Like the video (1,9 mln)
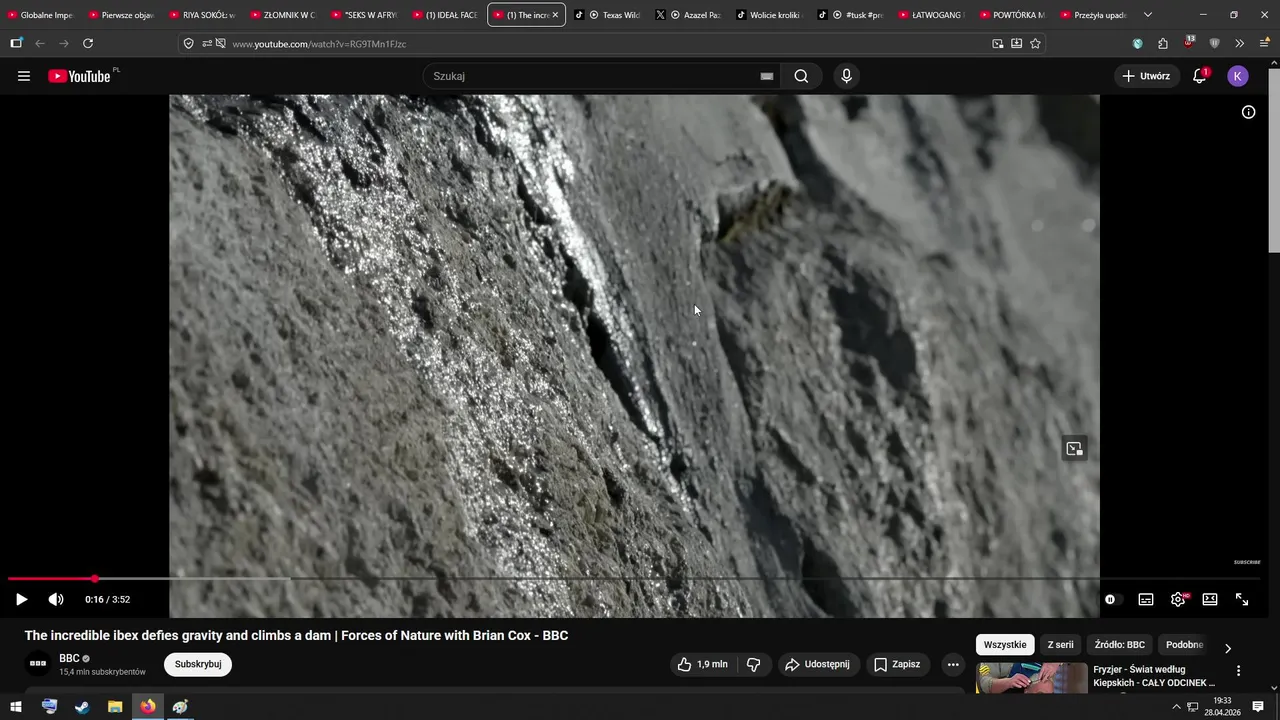1280x720 pixels. coord(702,664)
